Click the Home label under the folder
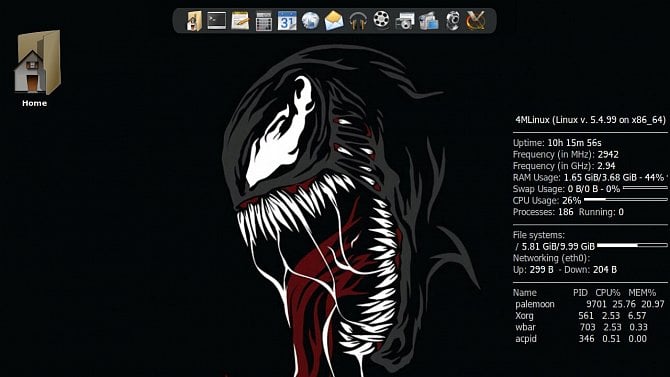This screenshot has width=670, height=377. coord(35,103)
